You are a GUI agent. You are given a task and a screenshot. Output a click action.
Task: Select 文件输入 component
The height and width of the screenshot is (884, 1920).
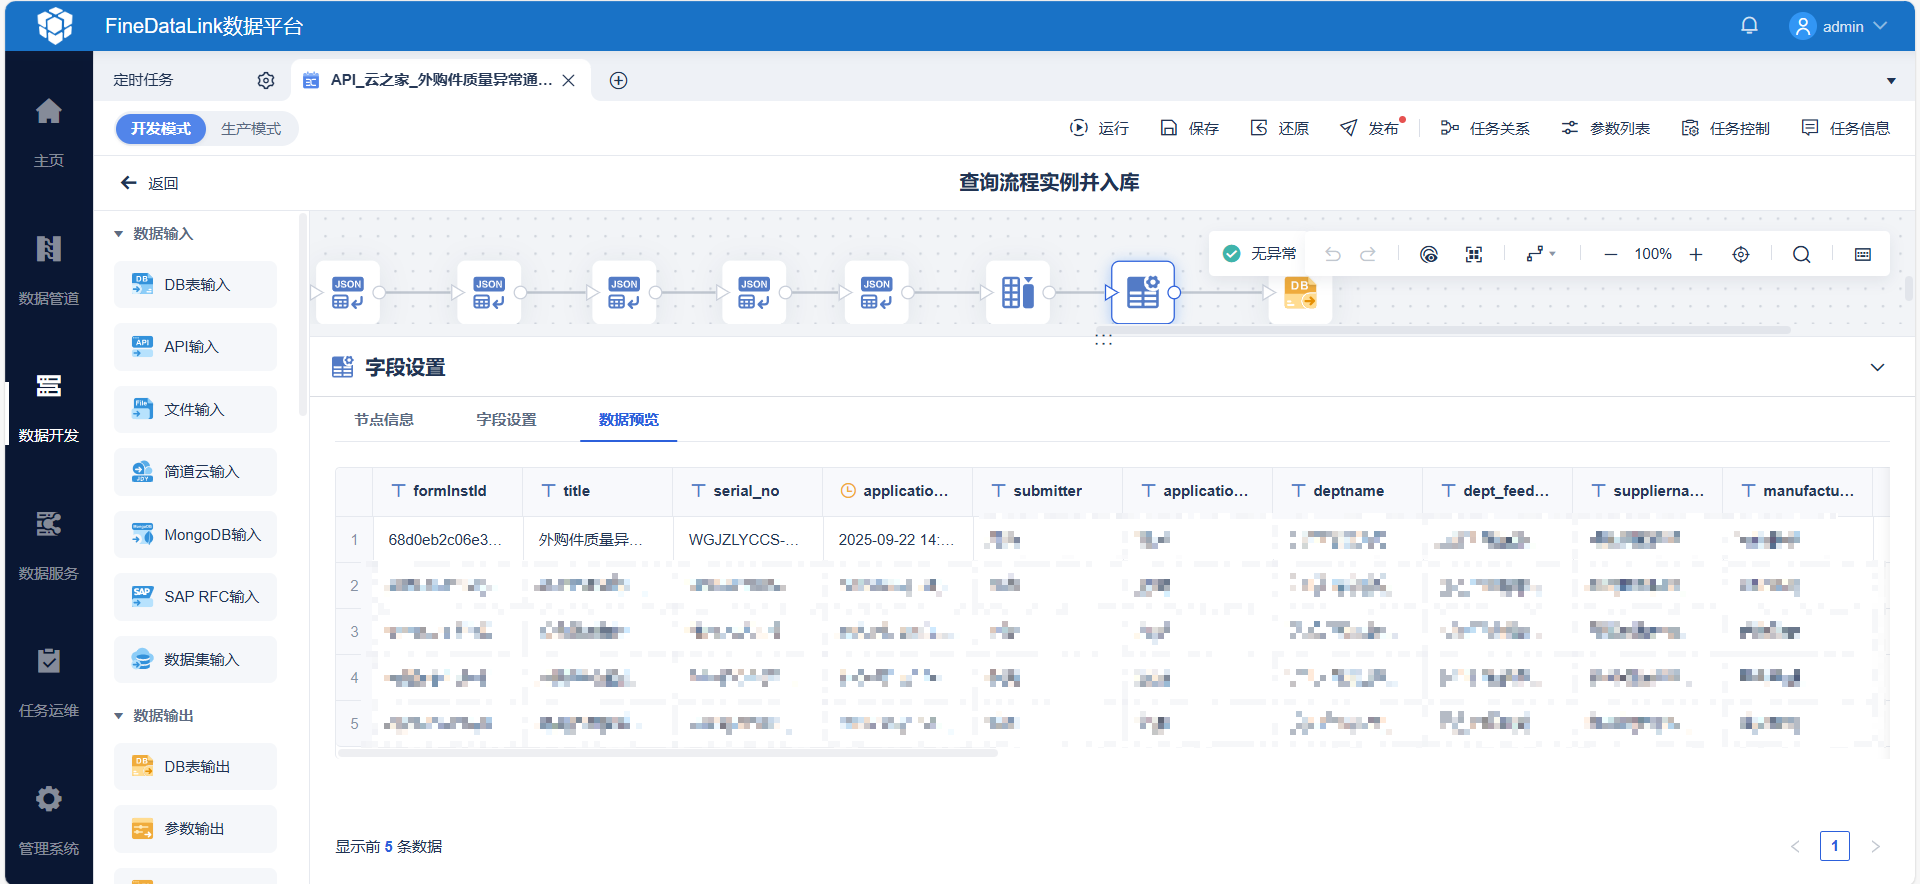click(195, 410)
